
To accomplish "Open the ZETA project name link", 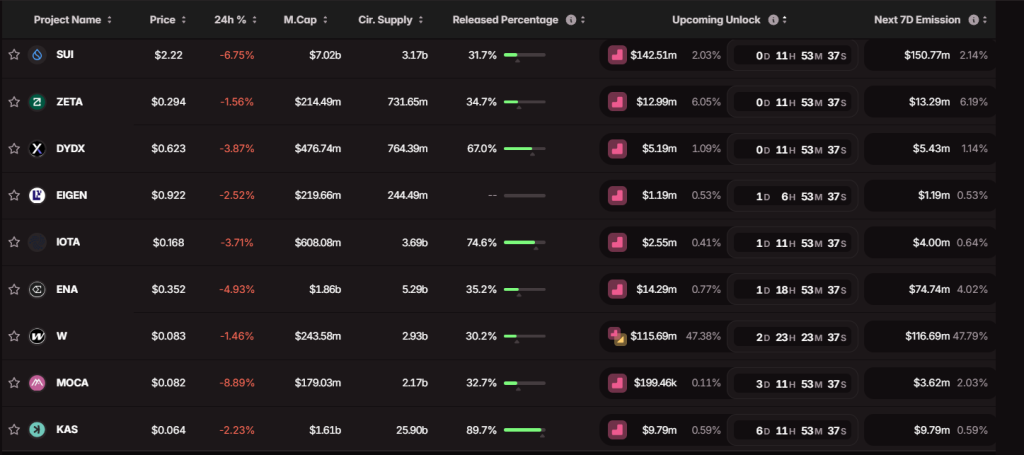I will tap(69, 102).
